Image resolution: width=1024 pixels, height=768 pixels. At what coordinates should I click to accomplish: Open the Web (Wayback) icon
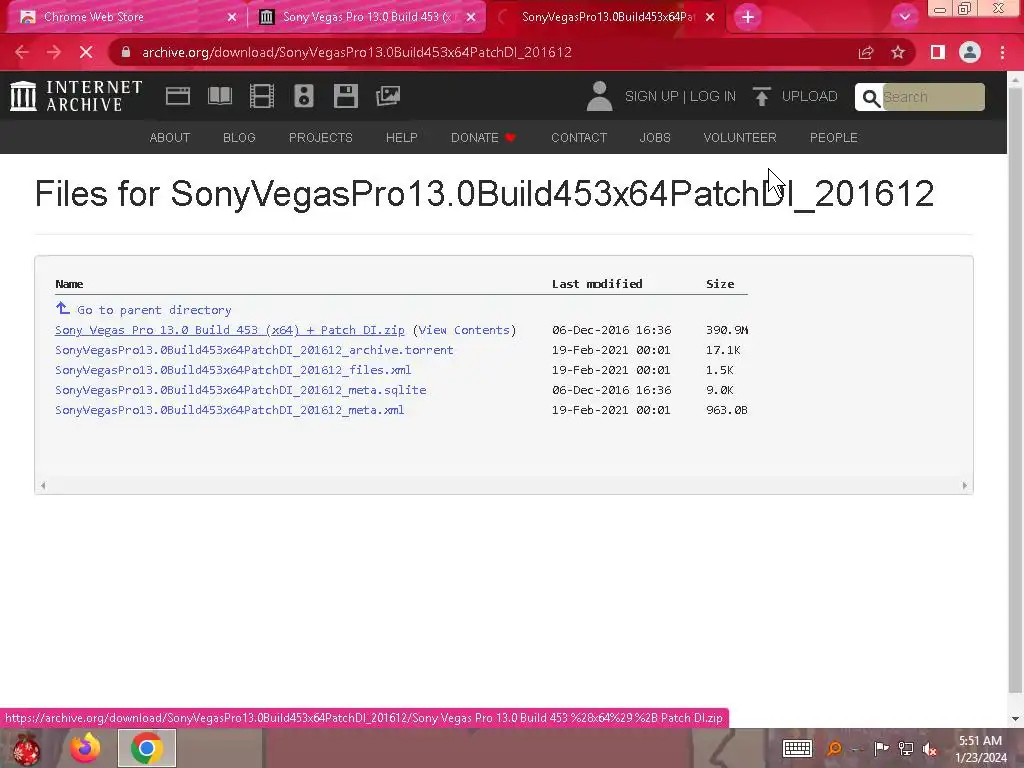(x=178, y=96)
